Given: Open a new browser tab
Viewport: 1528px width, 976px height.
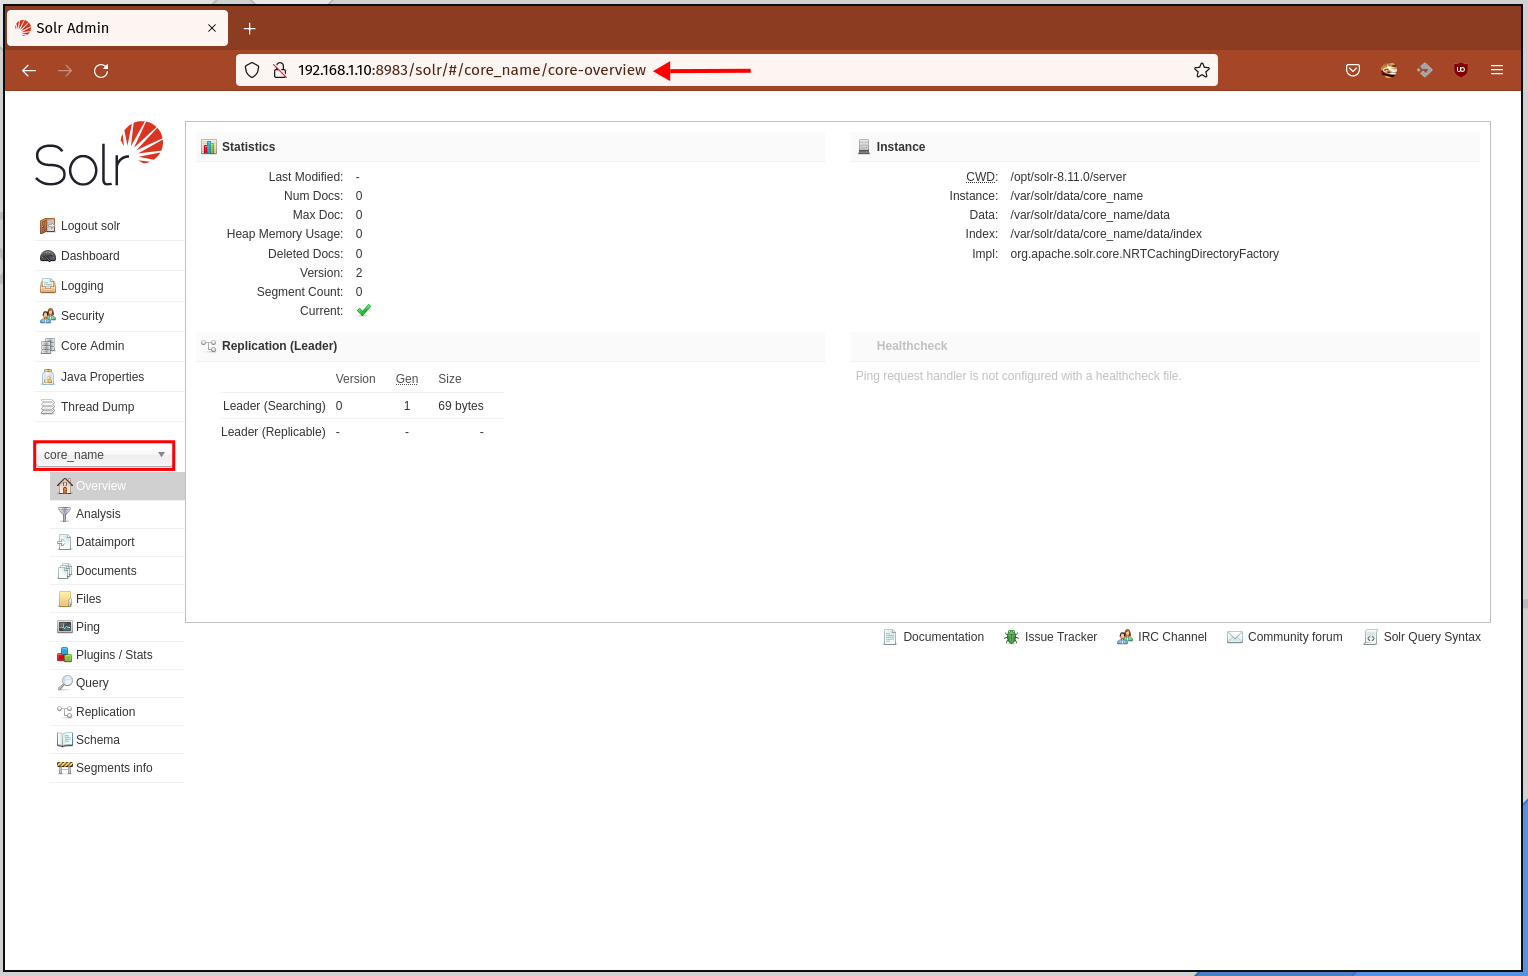Looking at the screenshot, I should pos(250,28).
